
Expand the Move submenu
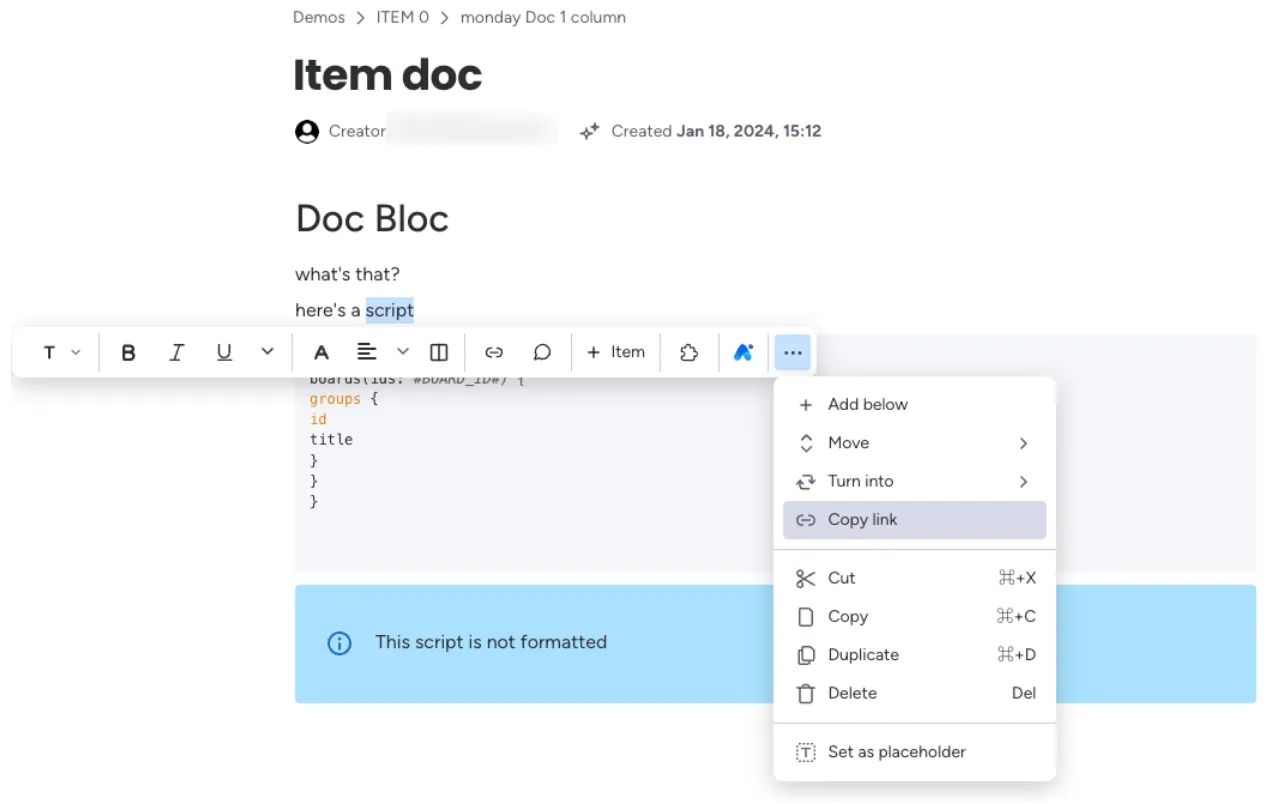click(x=914, y=443)
